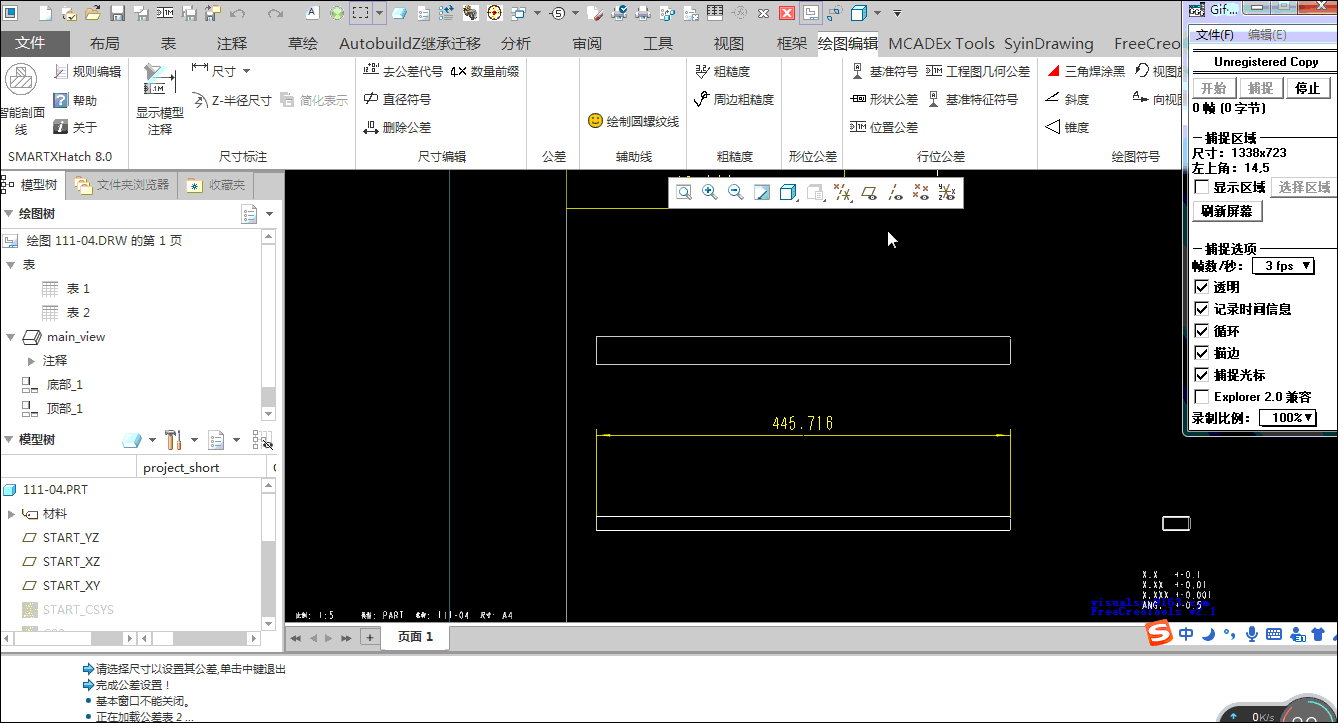
Task: Open the 文件 menu tab
Action: point(31,44)
